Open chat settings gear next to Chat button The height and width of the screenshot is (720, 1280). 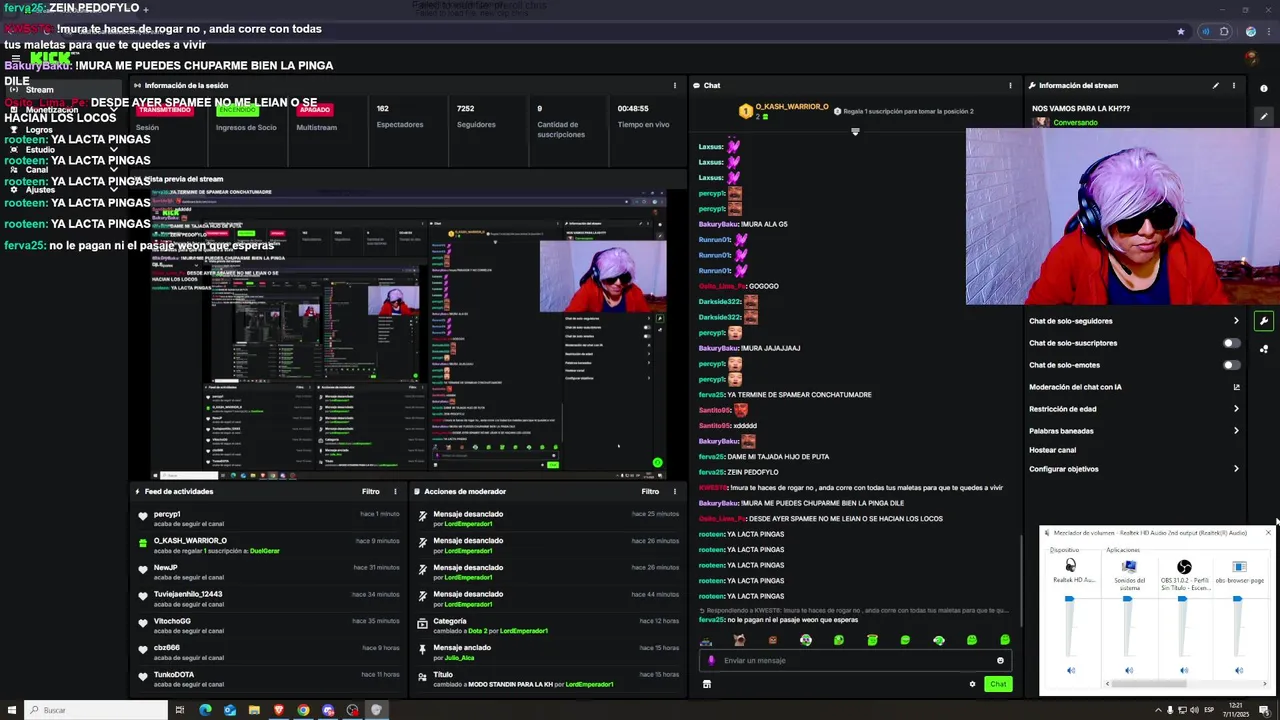coord(972,684)
